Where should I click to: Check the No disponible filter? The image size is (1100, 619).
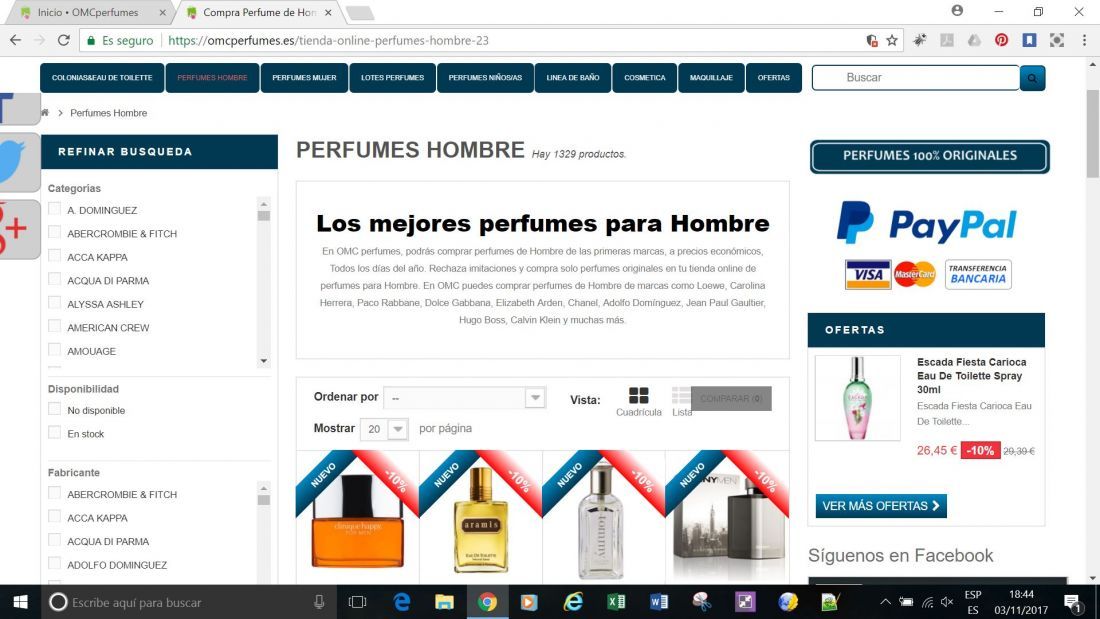coord(54,409)
